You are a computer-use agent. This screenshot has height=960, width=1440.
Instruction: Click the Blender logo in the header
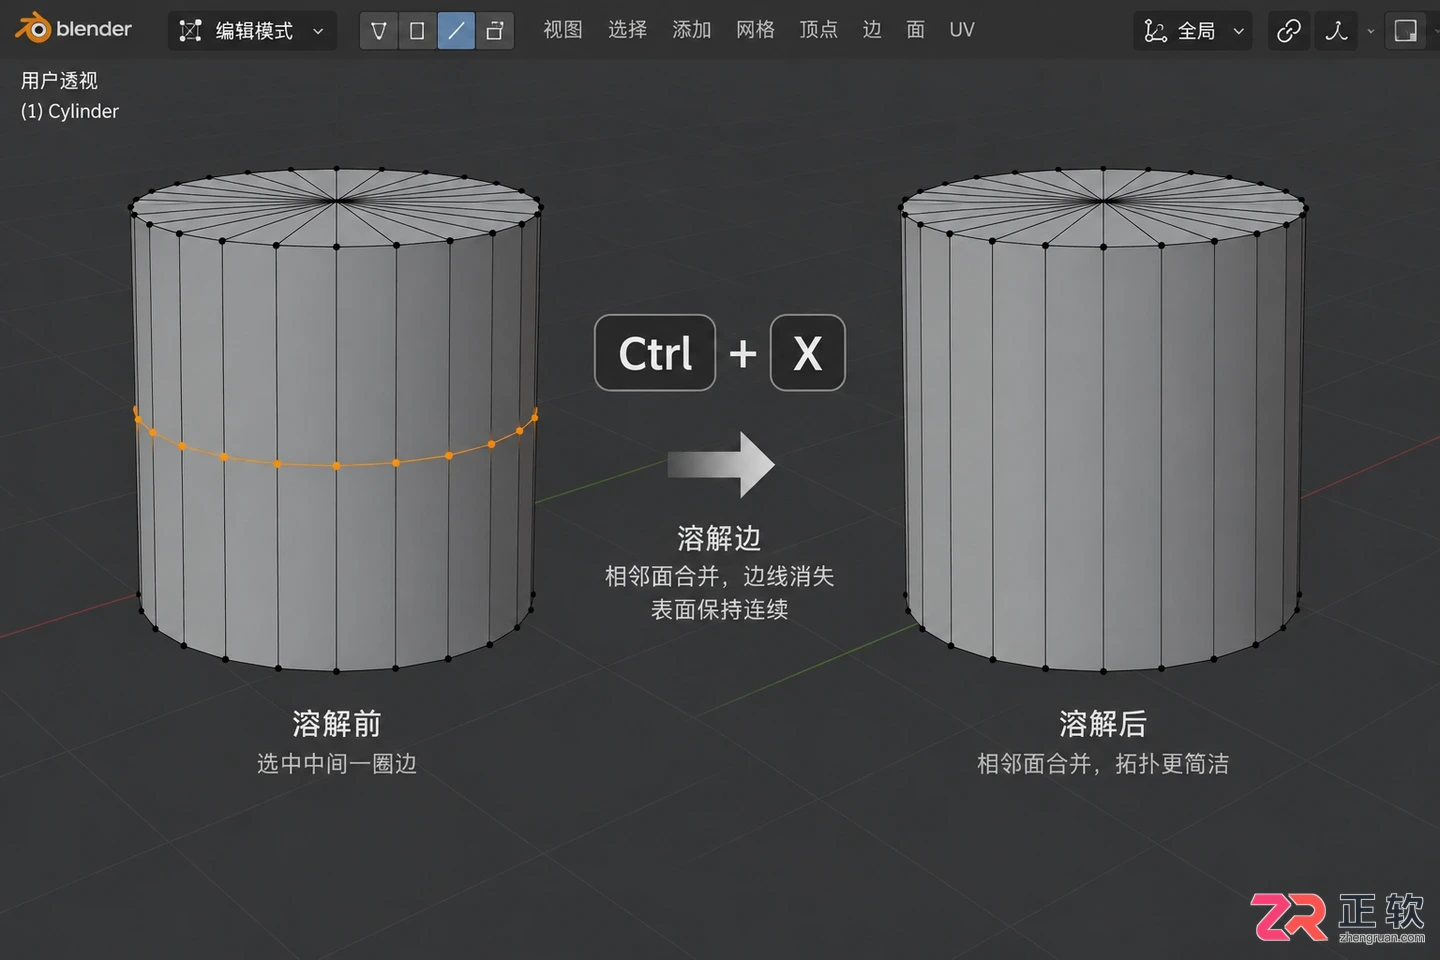[x=73, y=29]
